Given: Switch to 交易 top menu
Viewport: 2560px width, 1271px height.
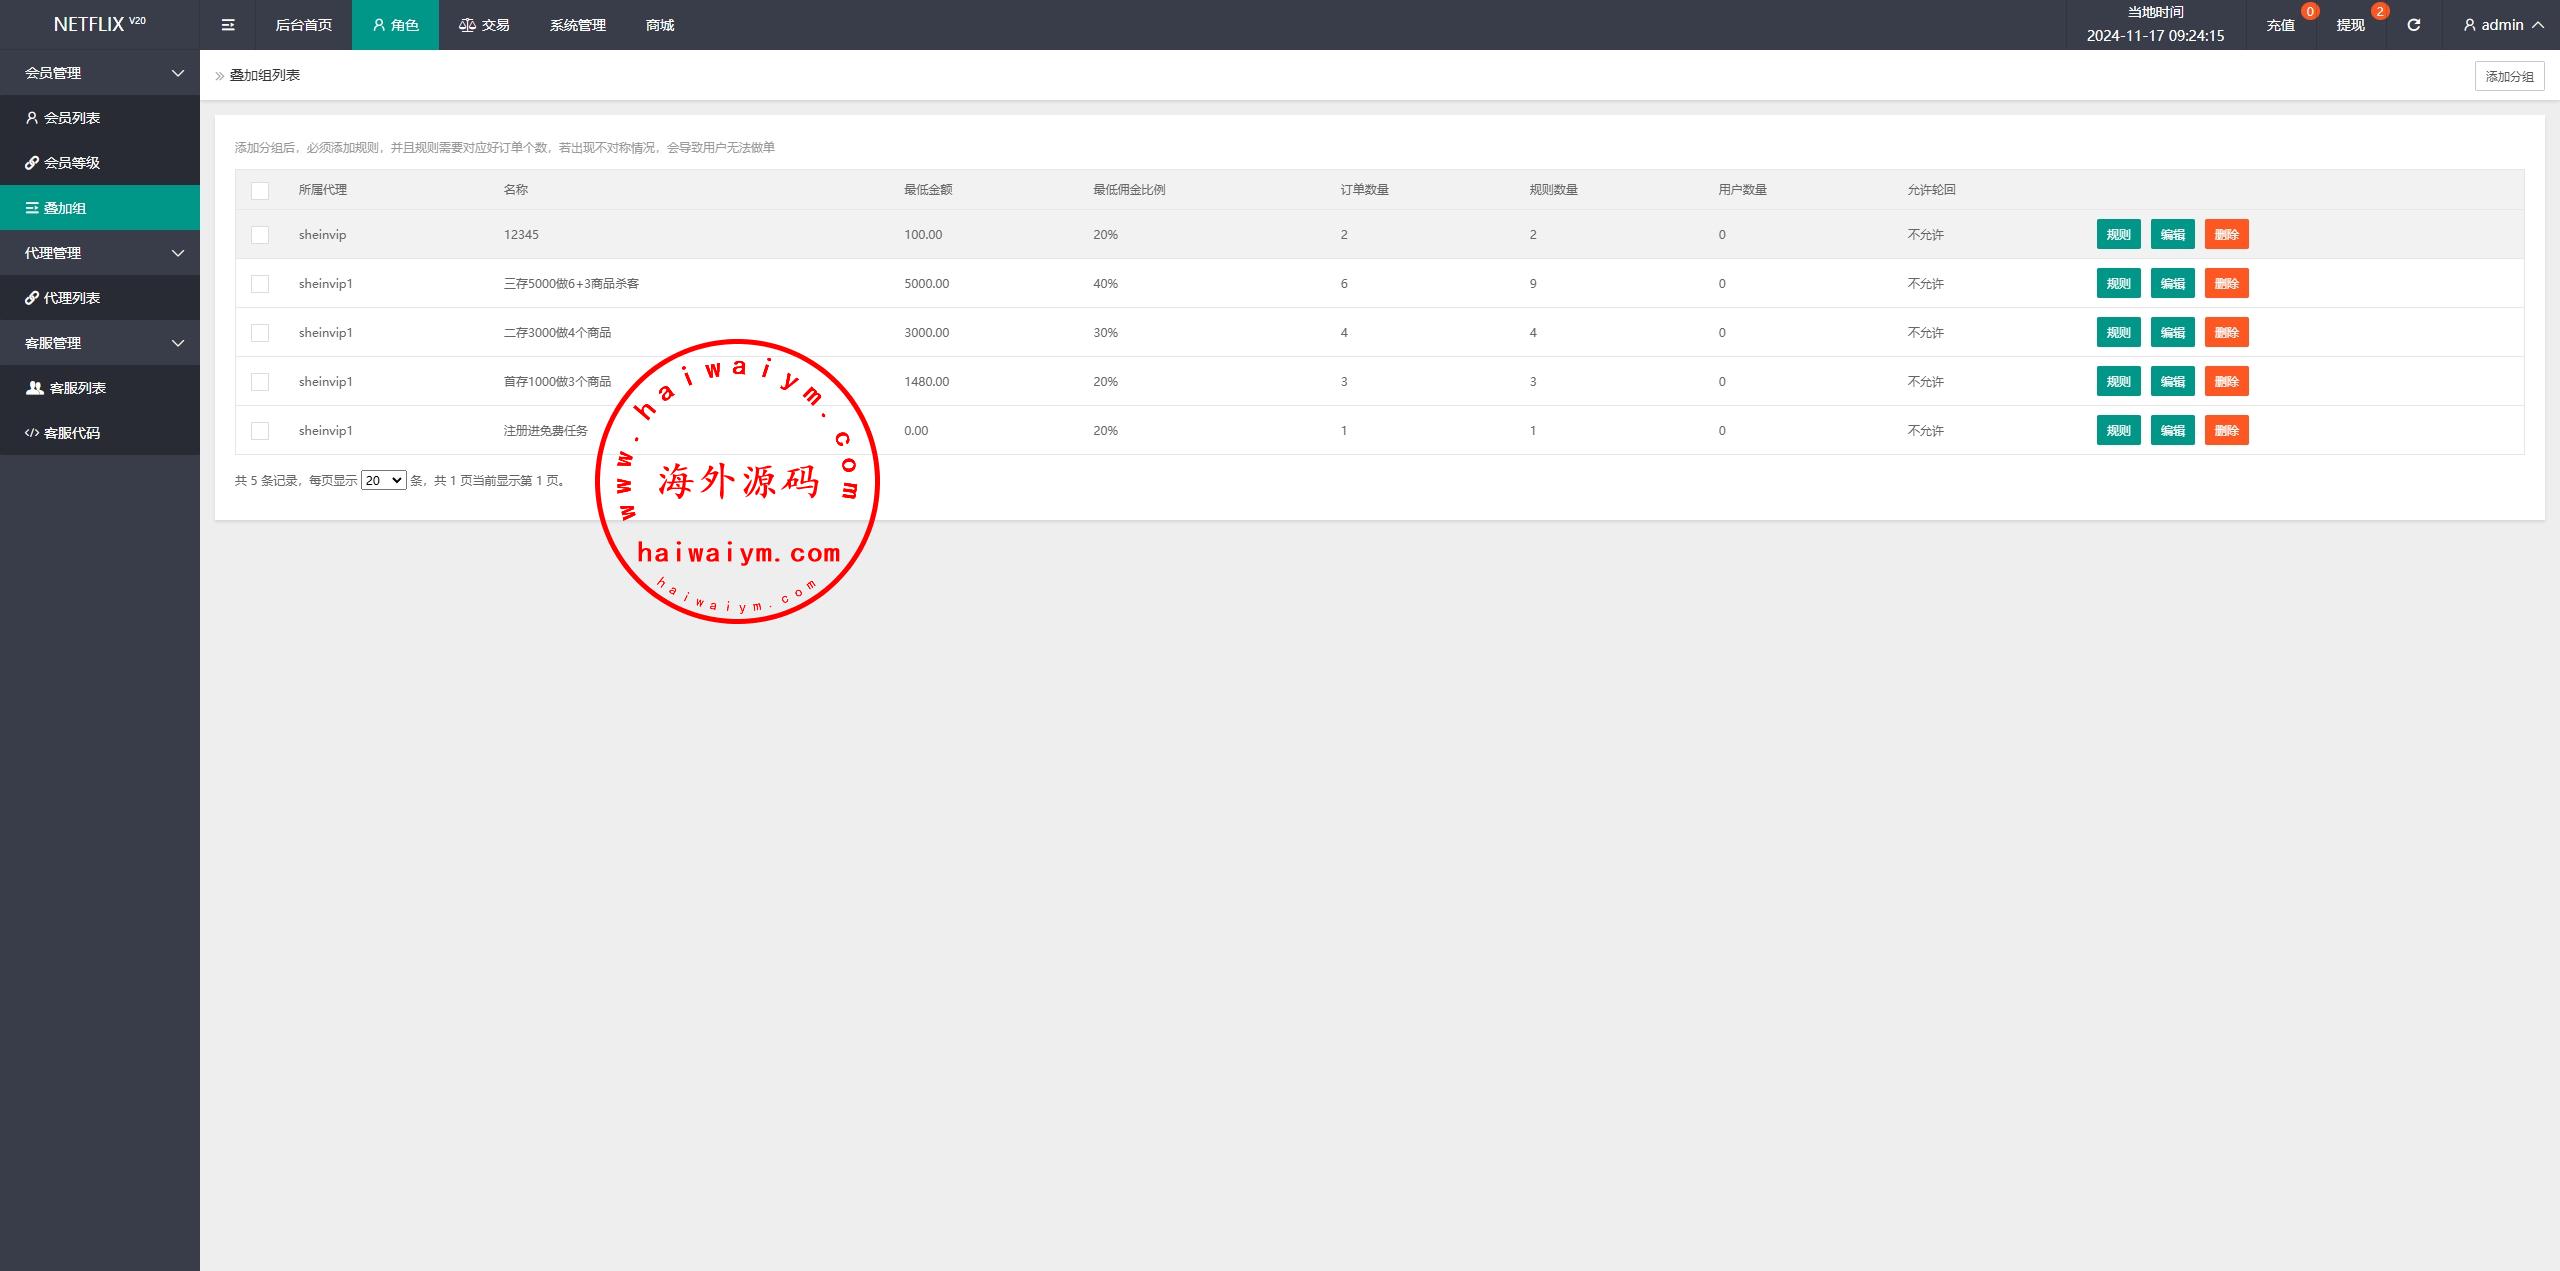Looking at the screenshot, I should 485,25.
